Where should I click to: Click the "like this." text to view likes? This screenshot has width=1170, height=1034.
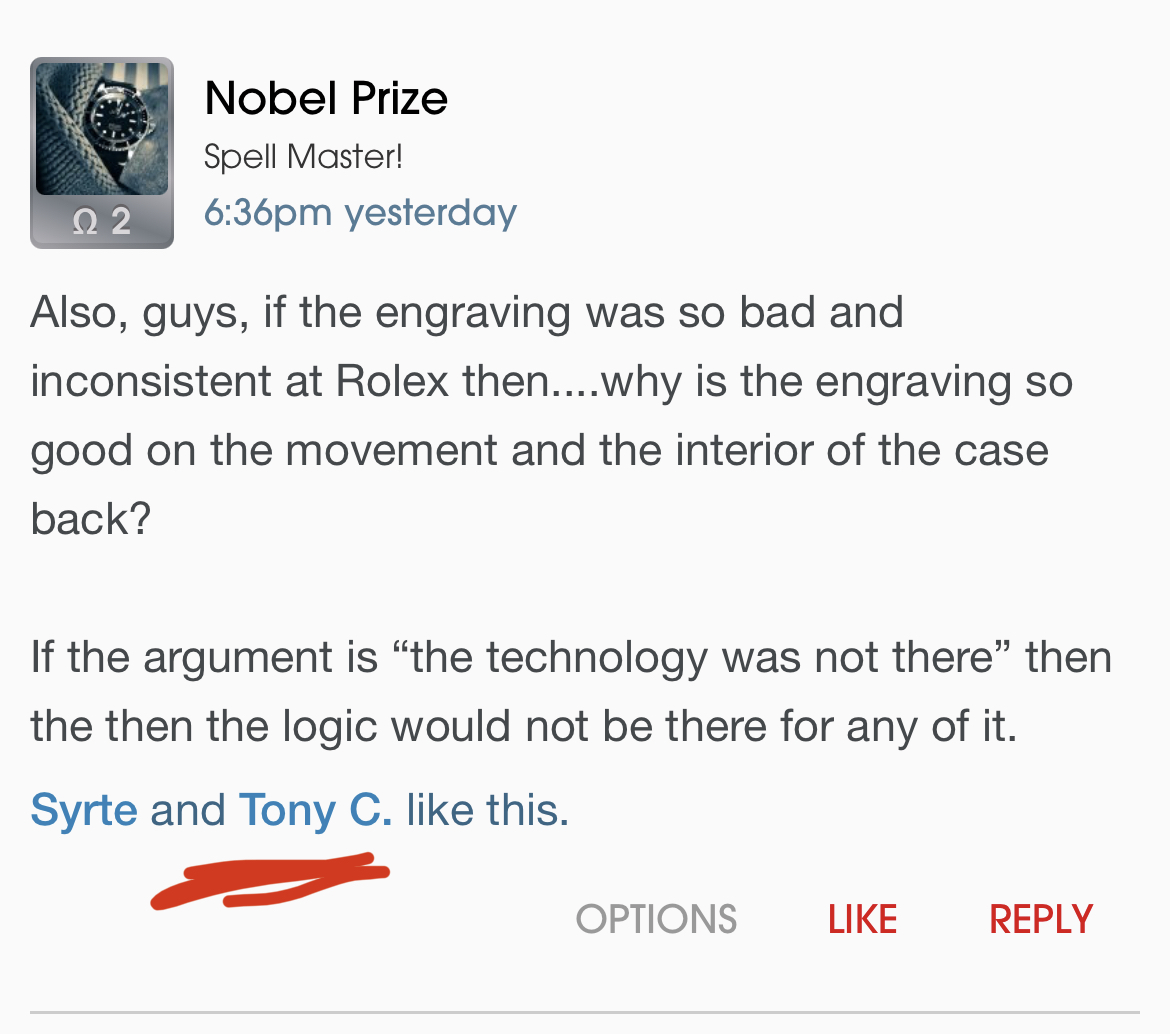487,809
